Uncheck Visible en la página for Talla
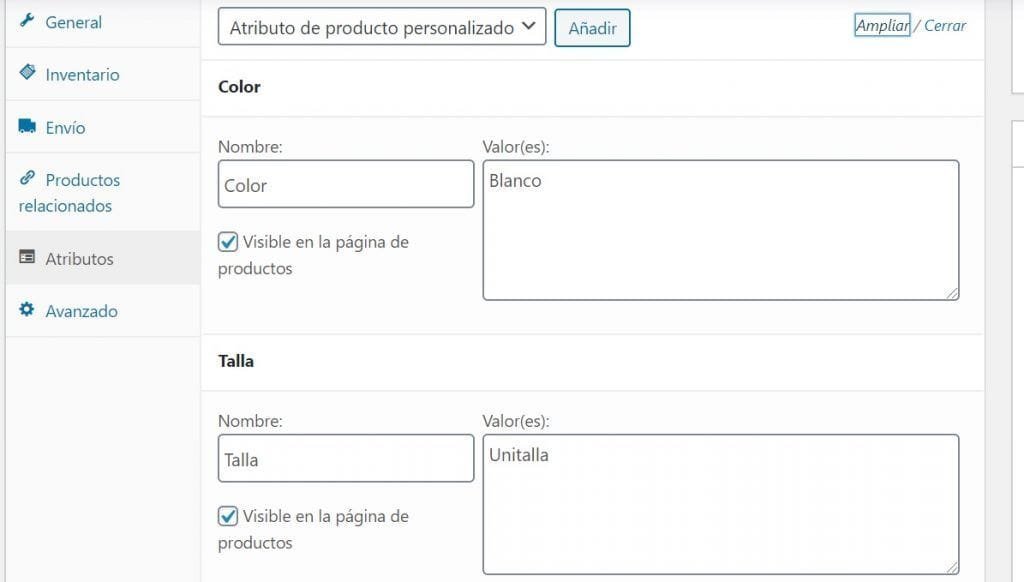Viewport: 1024px width, 582px height. (228, 517)
